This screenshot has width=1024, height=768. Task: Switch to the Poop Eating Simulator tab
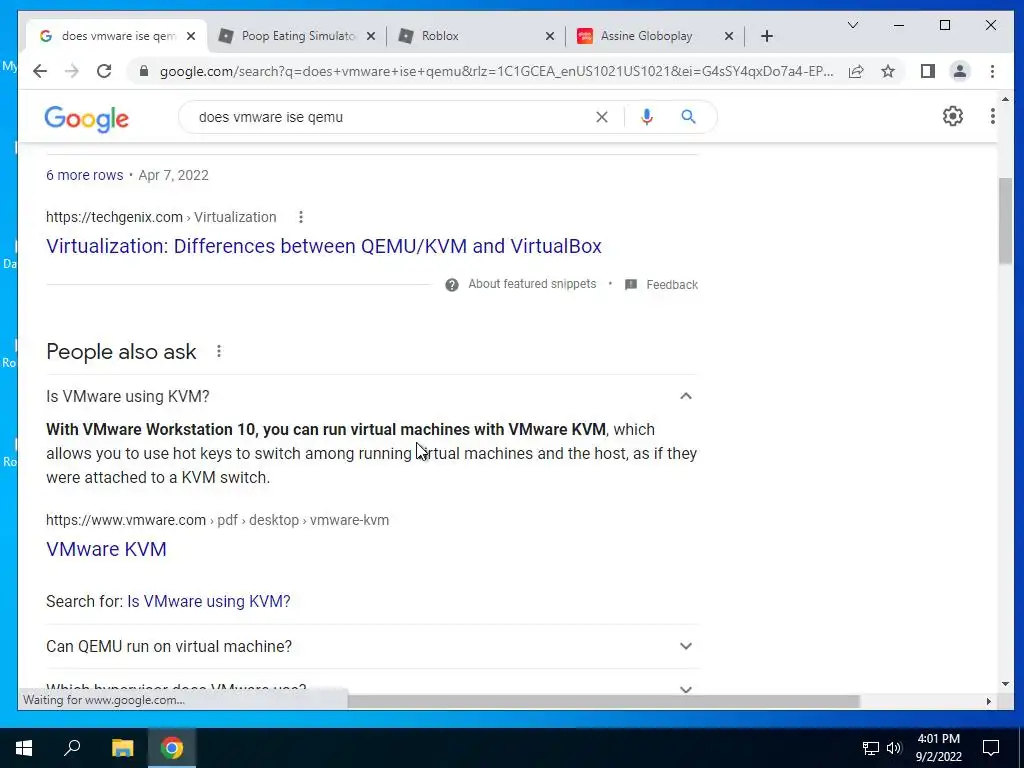(297, 36)
